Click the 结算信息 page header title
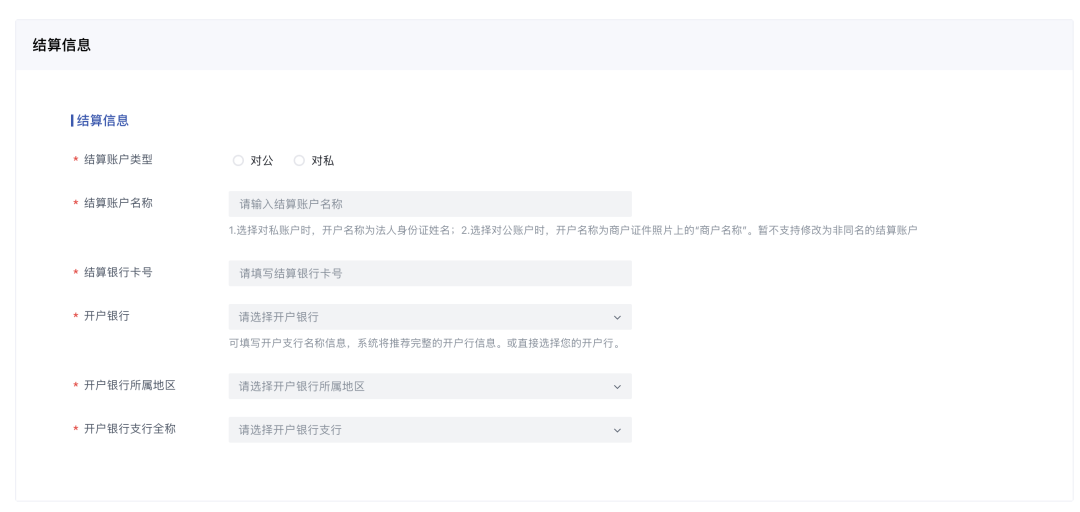This screenshot has width=1080, height=512. point(62,45)
